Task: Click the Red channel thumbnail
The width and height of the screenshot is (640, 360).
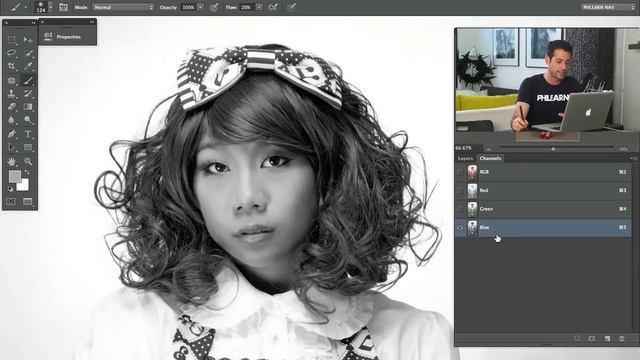Action: [472, 191]
